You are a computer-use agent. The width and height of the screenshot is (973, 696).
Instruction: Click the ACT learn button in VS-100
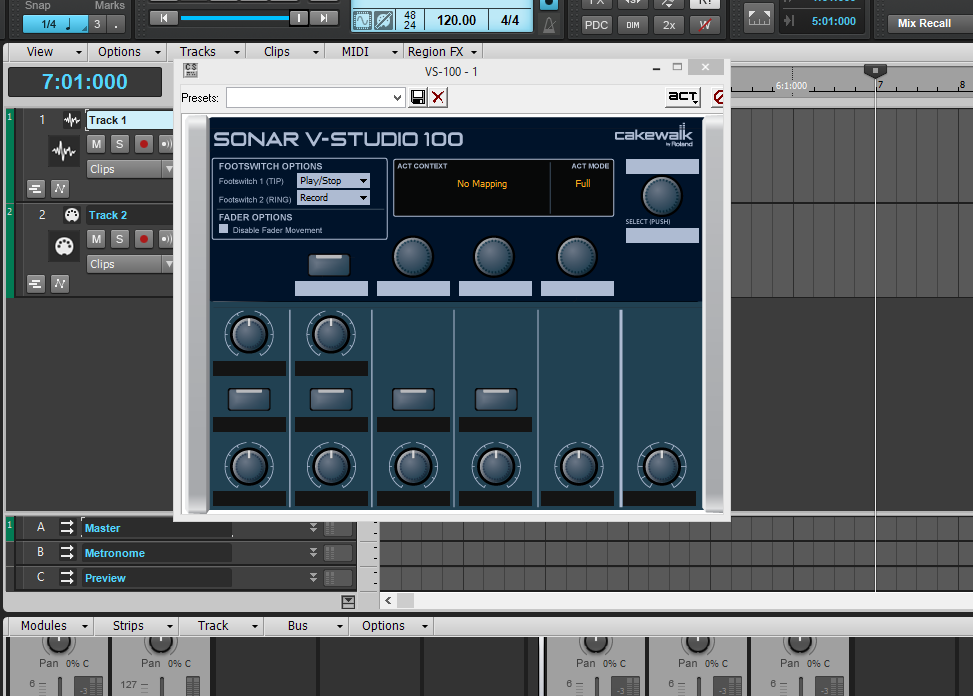pos(683,97)
